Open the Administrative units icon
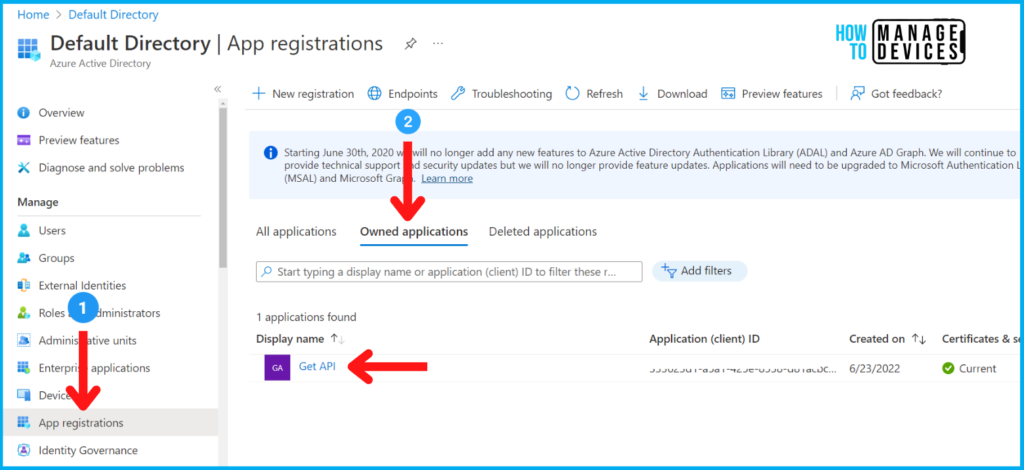 coord(24,340)
